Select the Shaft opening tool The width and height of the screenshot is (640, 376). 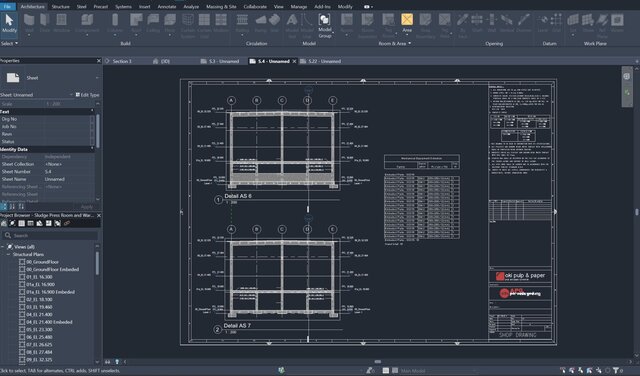pyautogui.click(x=477, y=23)
